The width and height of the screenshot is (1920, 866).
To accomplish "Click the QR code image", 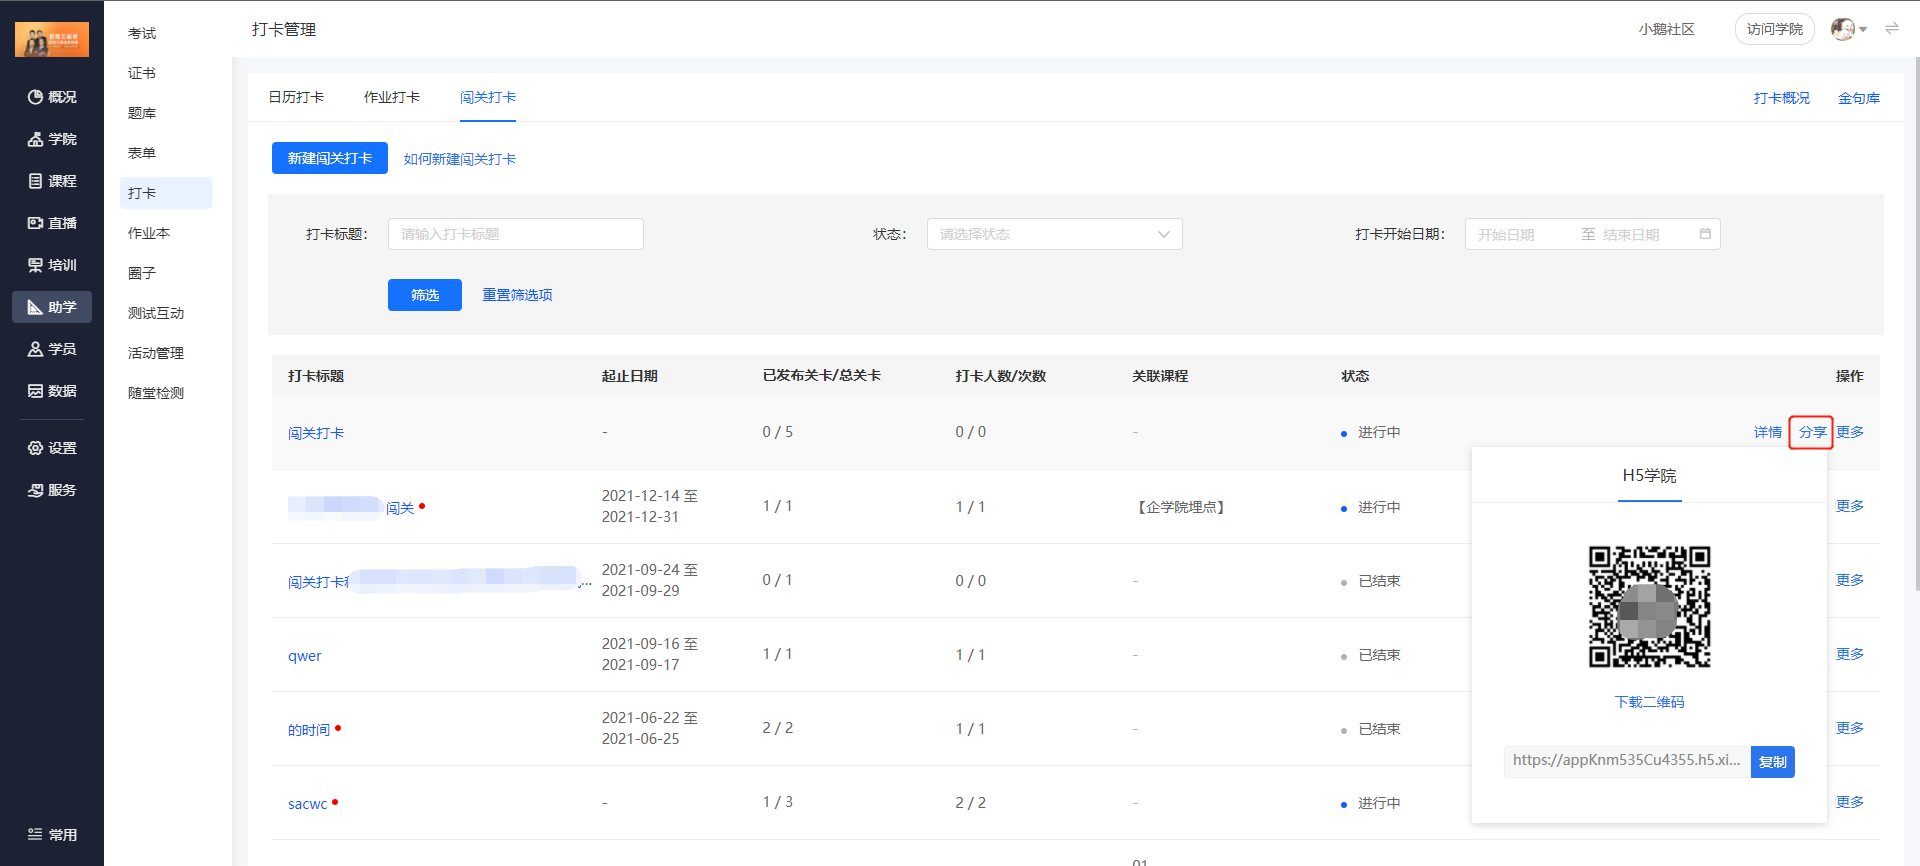I will [1650, 607].
